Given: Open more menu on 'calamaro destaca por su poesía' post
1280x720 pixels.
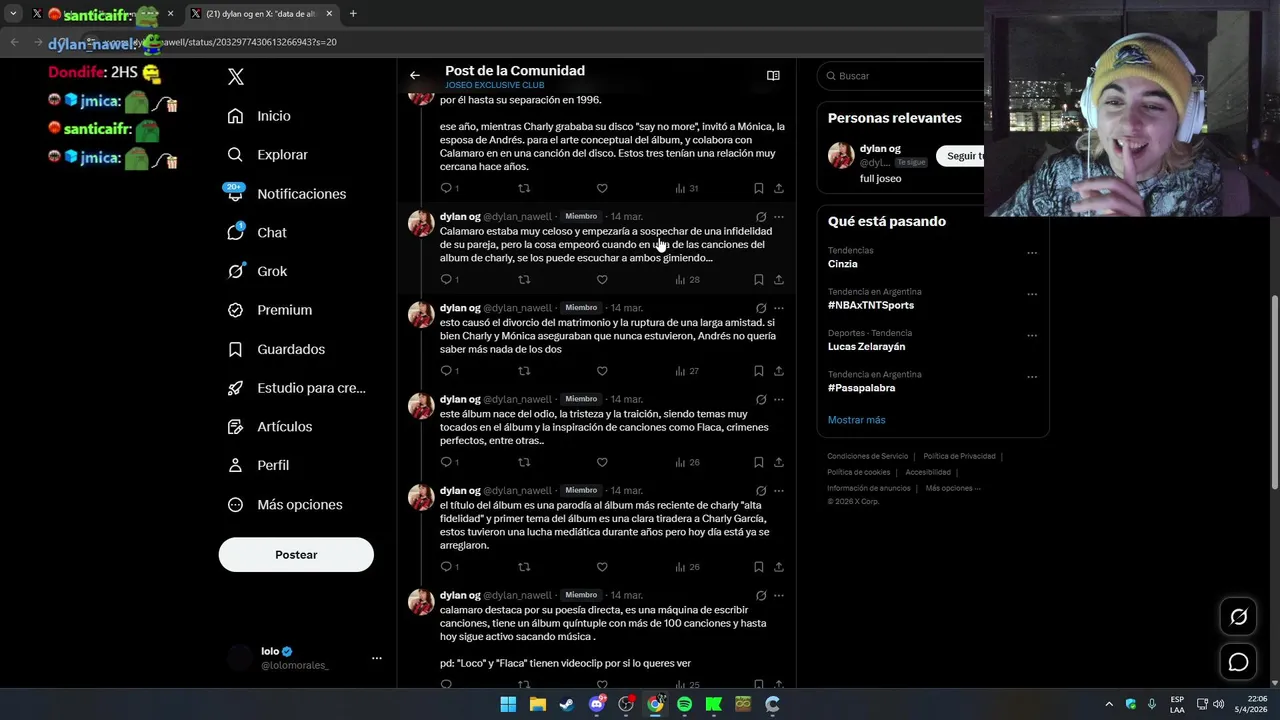Looking at the screenshot, I should (779, 595).
